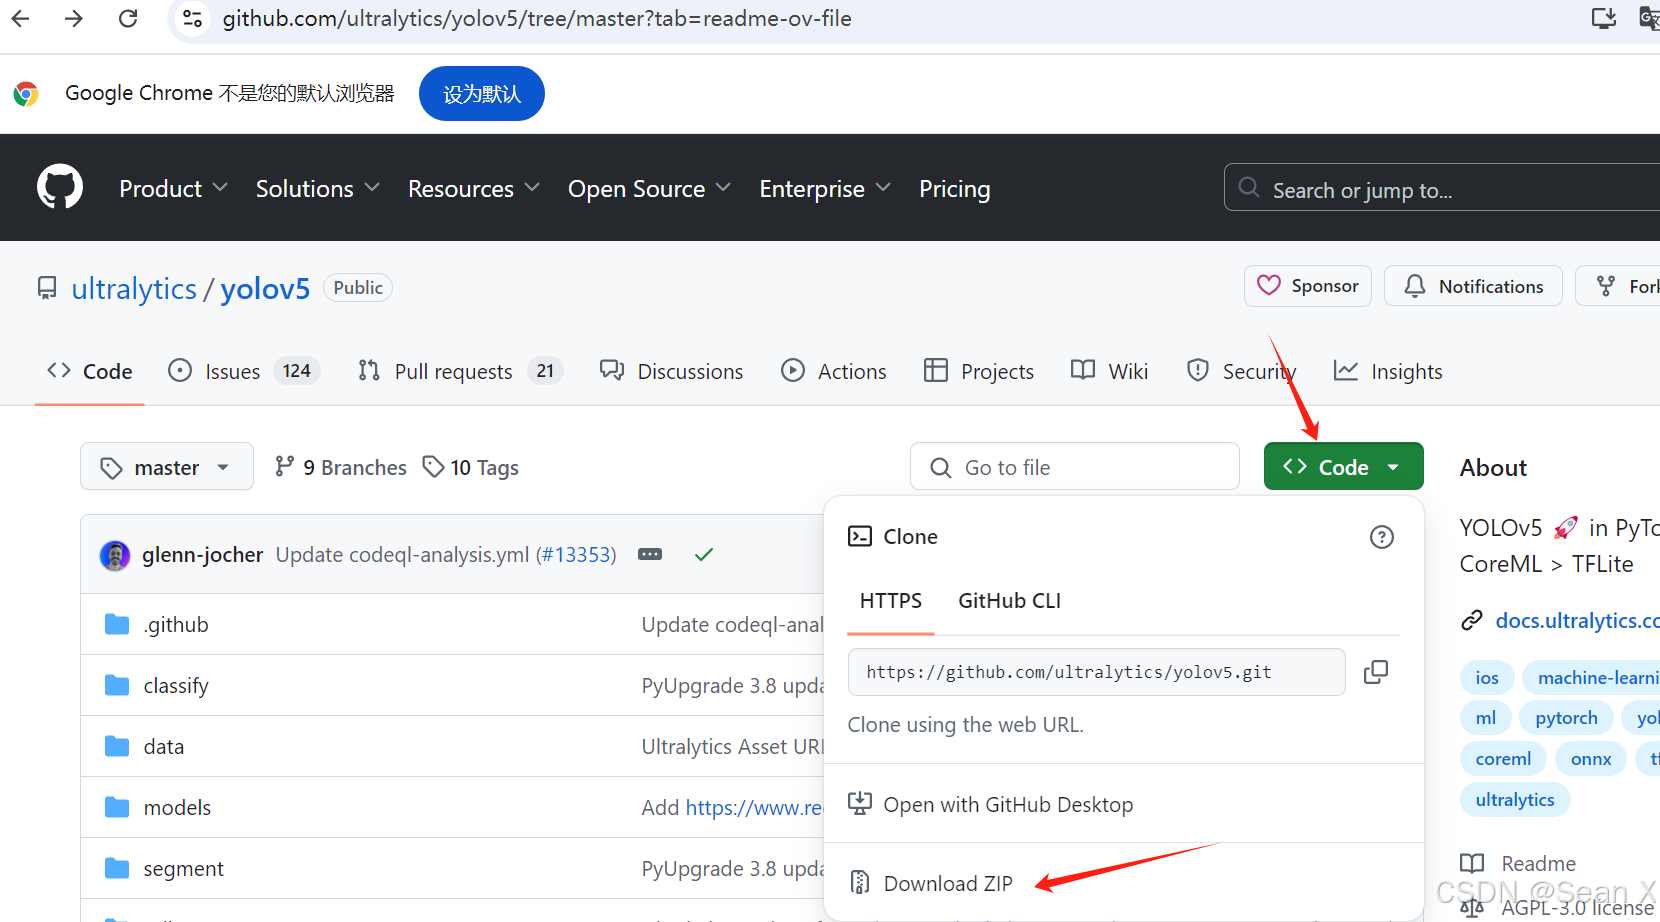Screen dimensions: 1660x922
Task: Copy the HTTPS clone URL to clipboard
Action: (x=1376, y=672)
